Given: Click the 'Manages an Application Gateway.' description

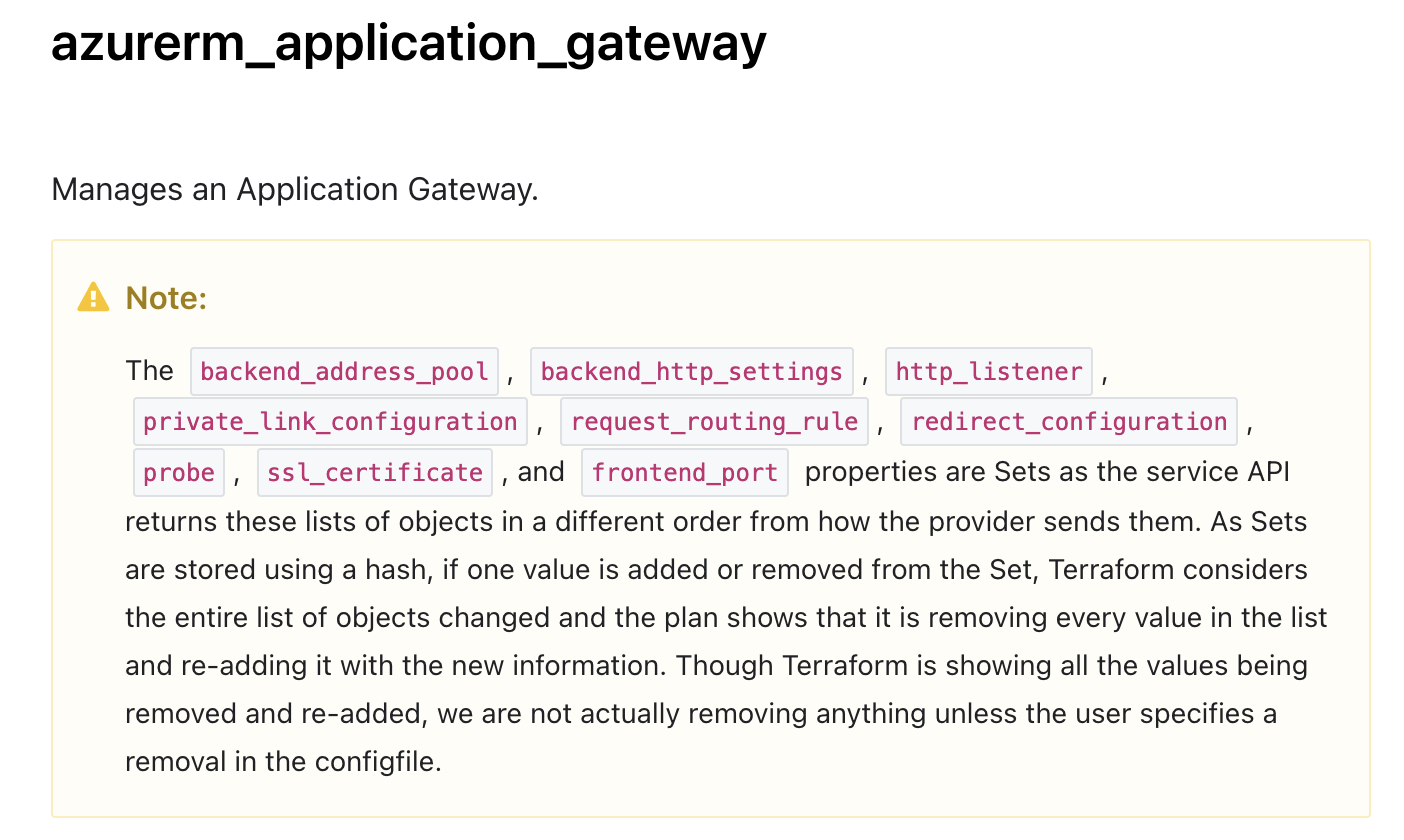Looking at the screenshot, I should (295, 189).
